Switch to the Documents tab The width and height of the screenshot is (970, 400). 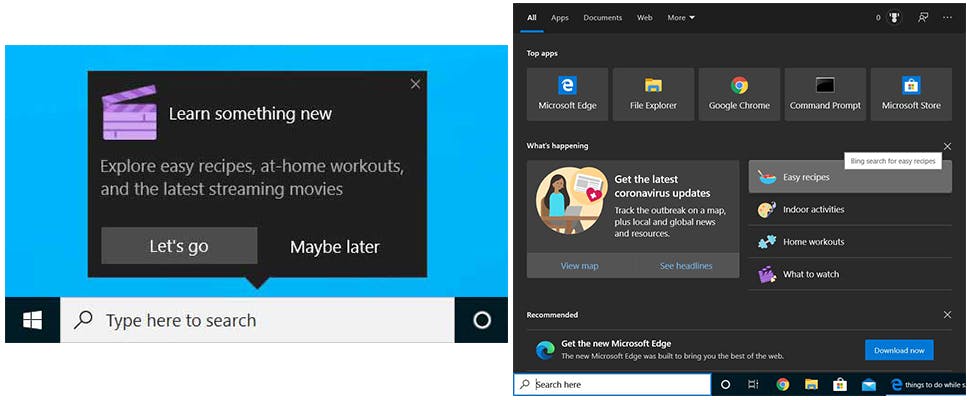(x=602, y=18)
